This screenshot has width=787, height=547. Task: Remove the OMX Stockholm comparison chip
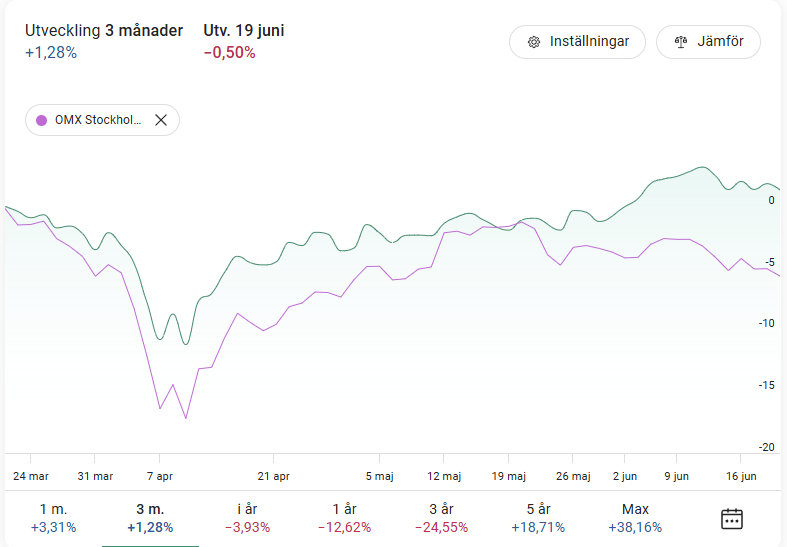[161, 120]
